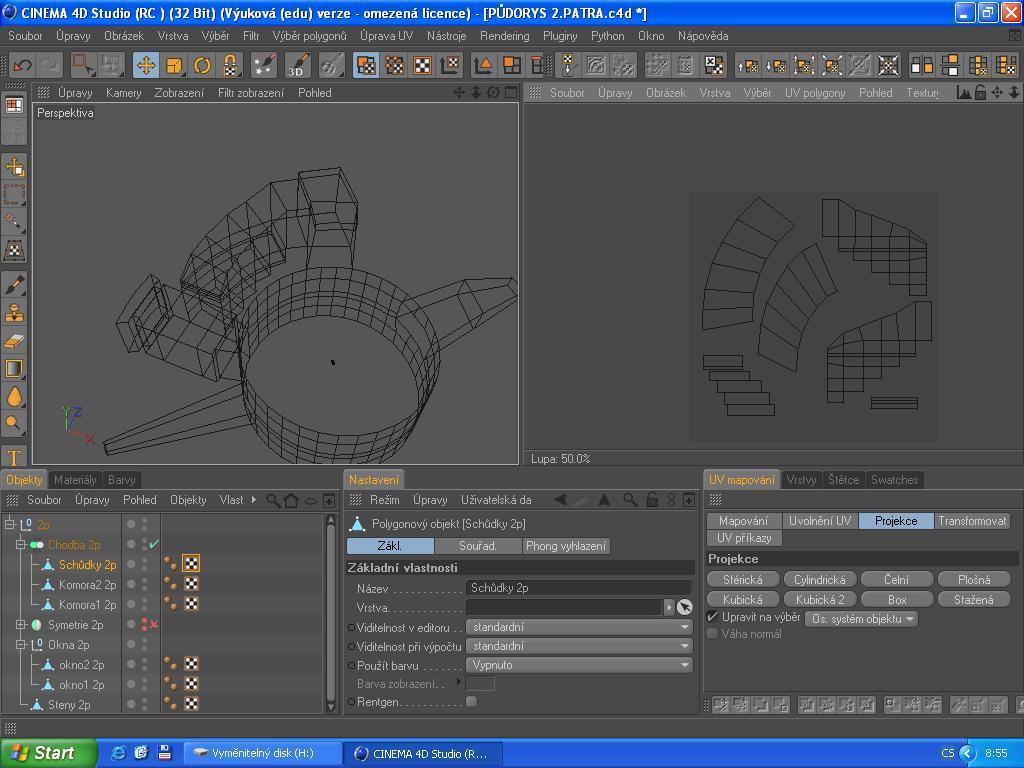This screenshot has height=768, width=1024.
Task: Open the Nápověda menu
Action: [703, 36]
